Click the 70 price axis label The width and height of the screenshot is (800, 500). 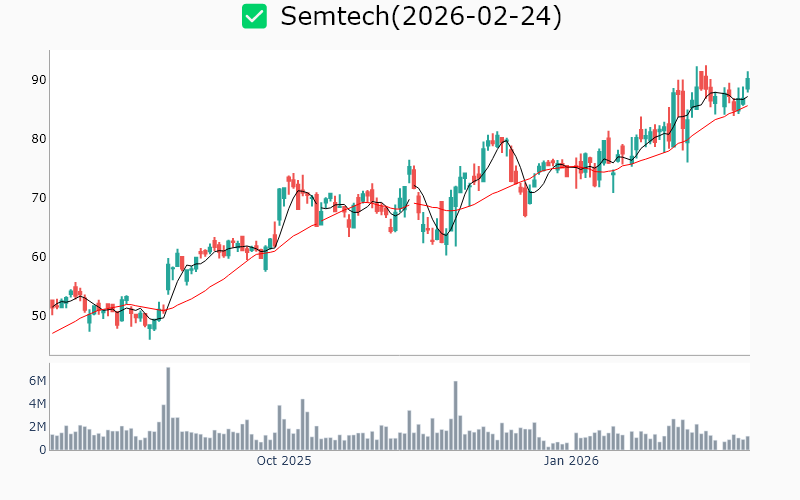pos(38,198)
